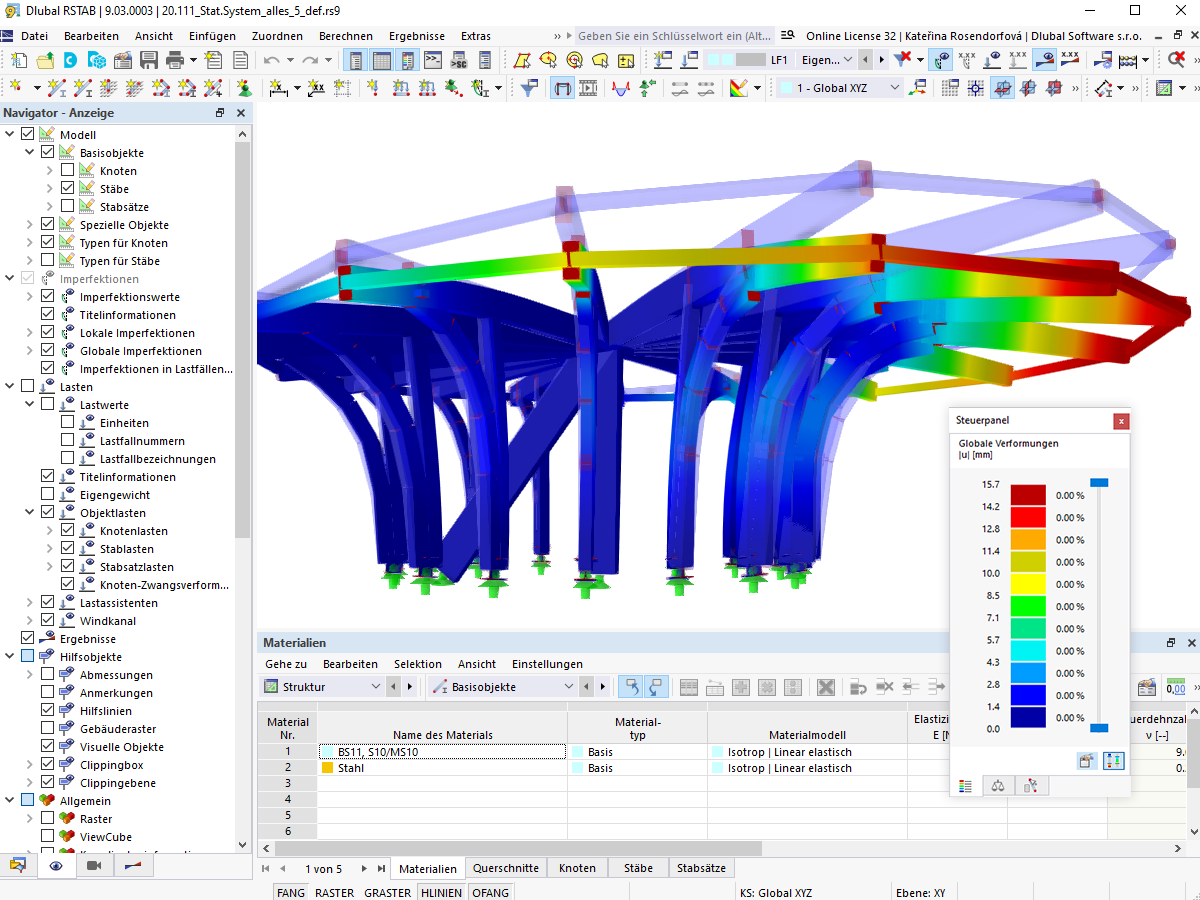The width and height of the screenshot is (1200, 900).
Task: Expand the Imperfektionswerte tree node
Action: pyautogui.click(x=30, y=296)
